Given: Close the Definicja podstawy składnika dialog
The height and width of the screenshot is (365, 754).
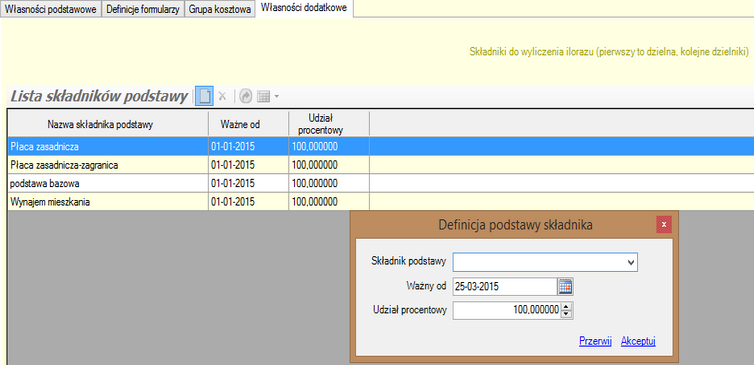Looking at the screenshot, I should 664,225.
